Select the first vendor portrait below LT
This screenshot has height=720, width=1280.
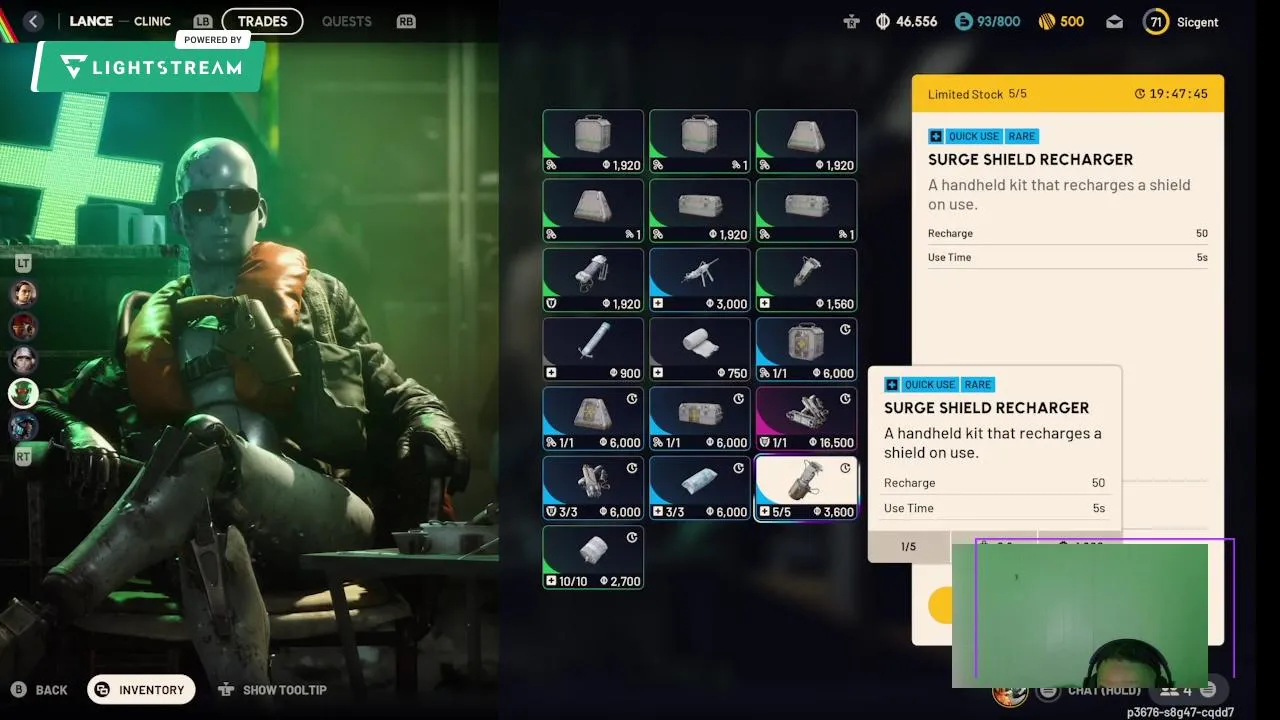(23, 293)
